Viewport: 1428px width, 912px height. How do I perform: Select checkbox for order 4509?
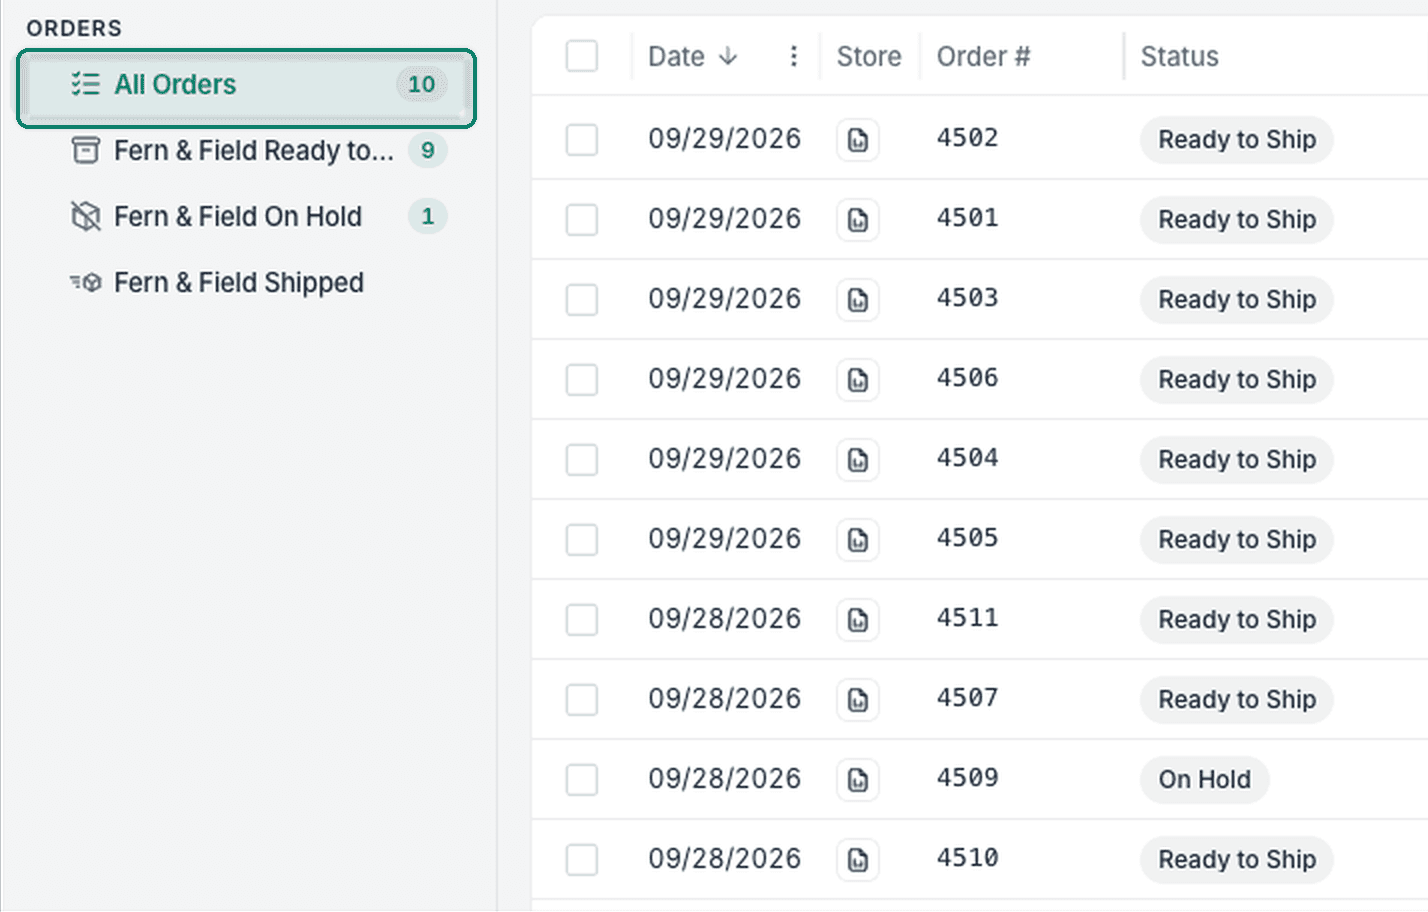click(582, 780)
